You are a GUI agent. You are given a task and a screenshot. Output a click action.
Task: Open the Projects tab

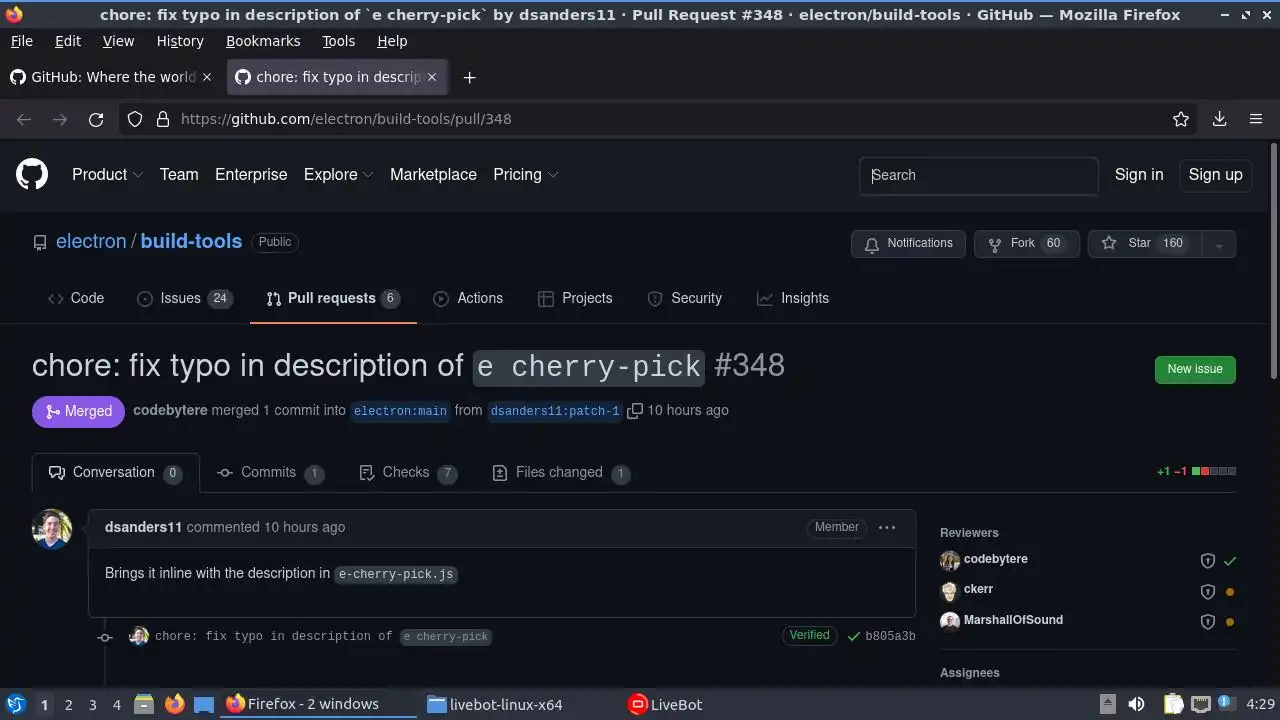click(x=575, y=298)
